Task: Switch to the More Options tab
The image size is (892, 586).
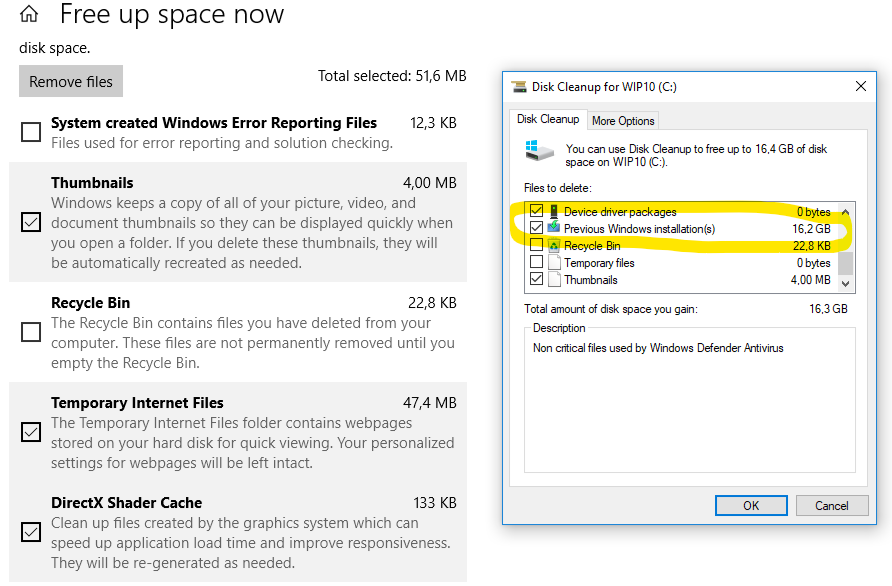Action: tap(623, 121)
